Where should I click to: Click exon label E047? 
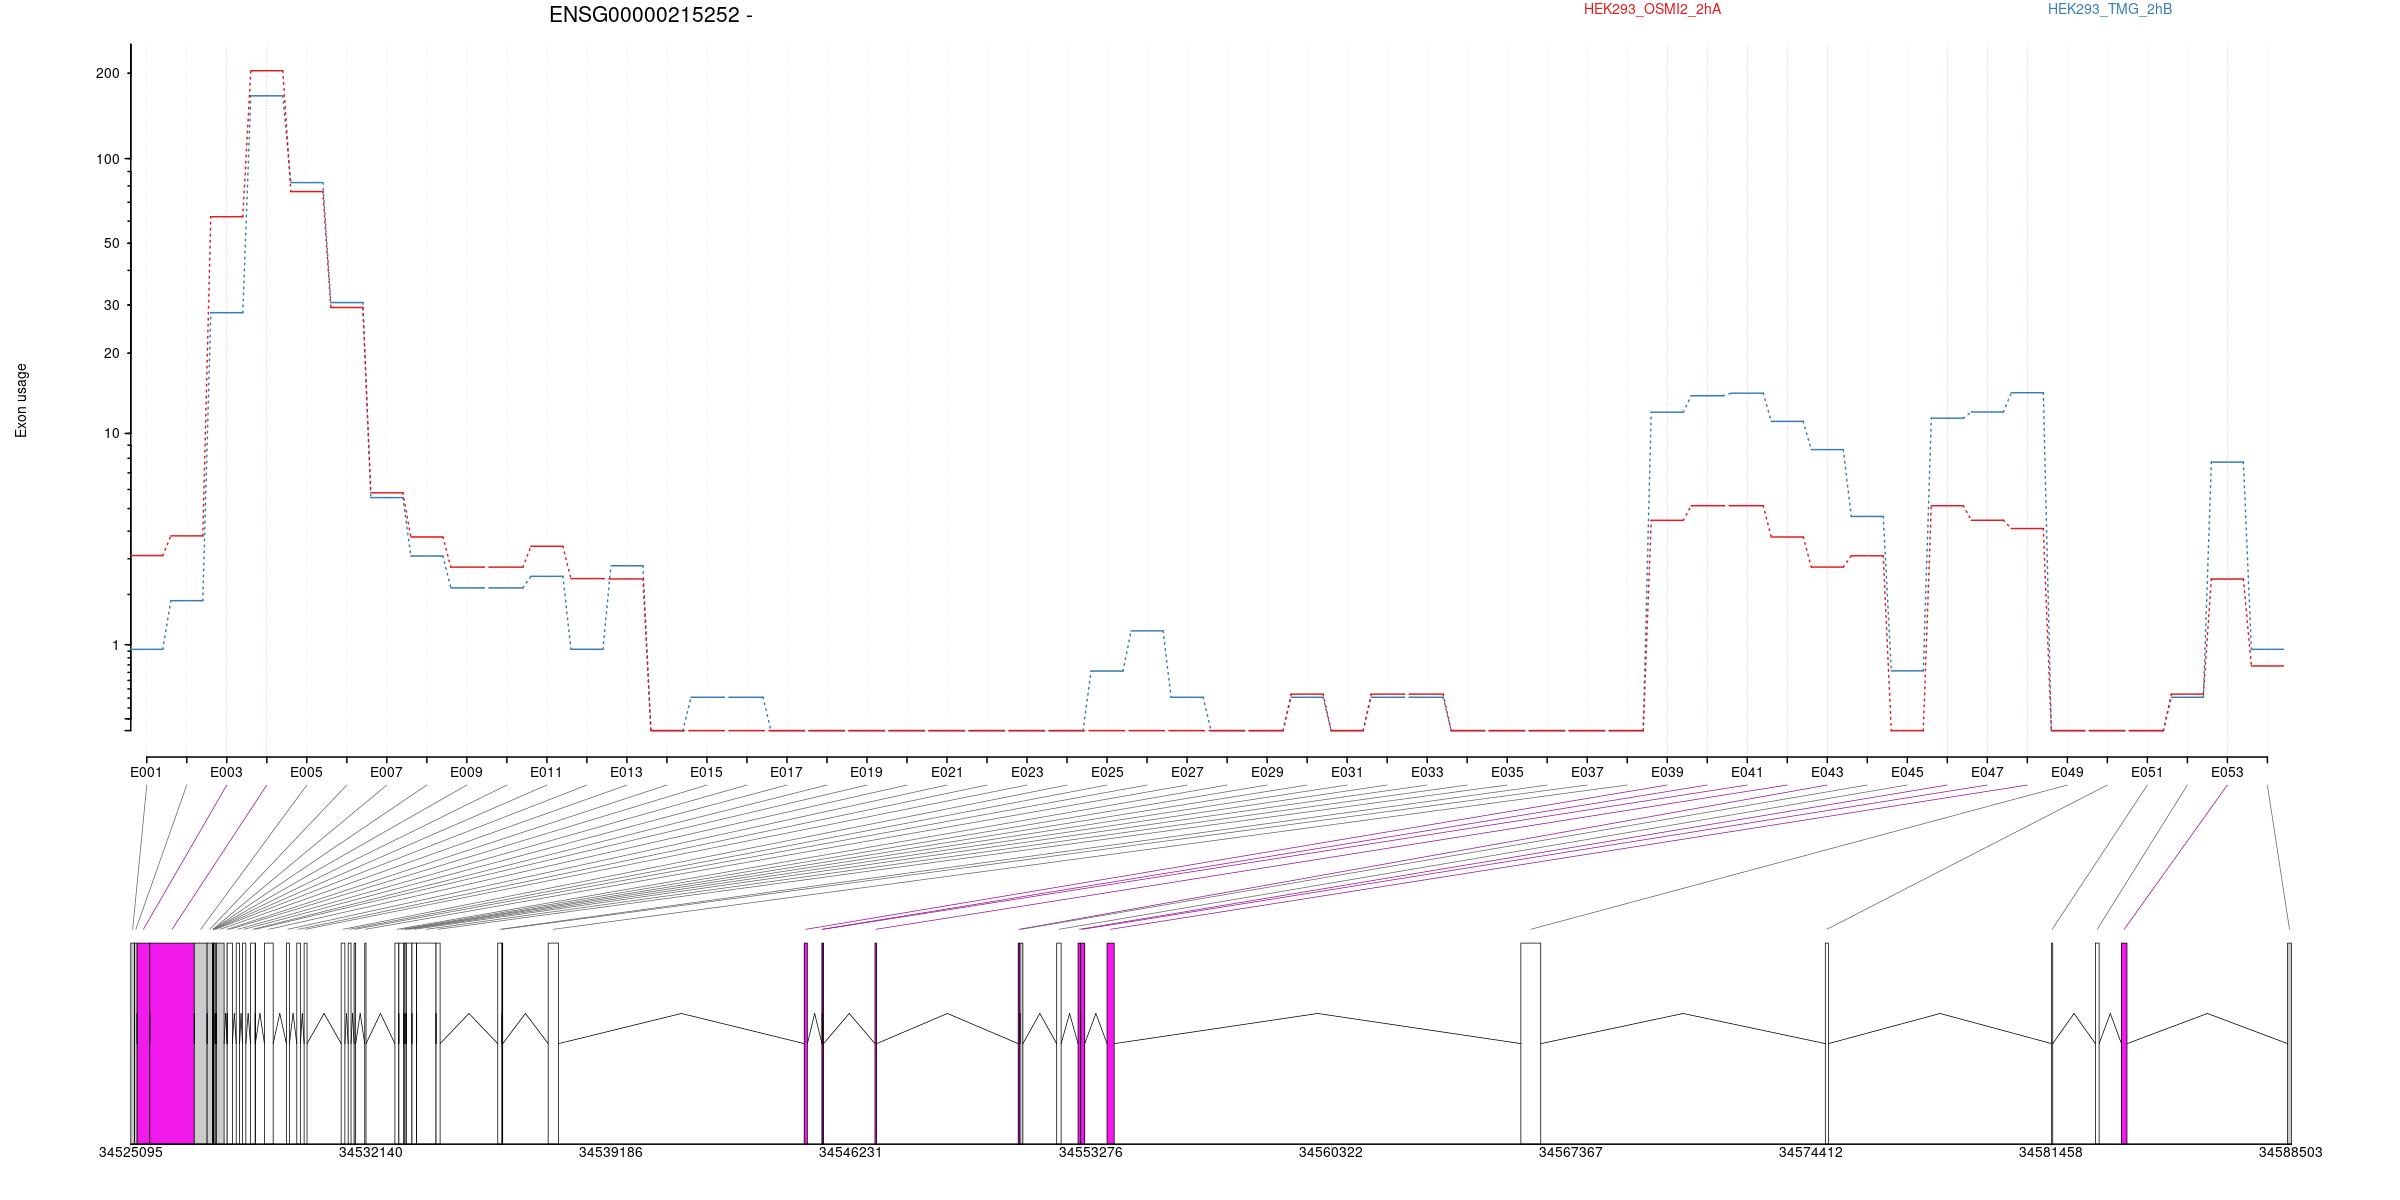click(x=1987, y=772)
